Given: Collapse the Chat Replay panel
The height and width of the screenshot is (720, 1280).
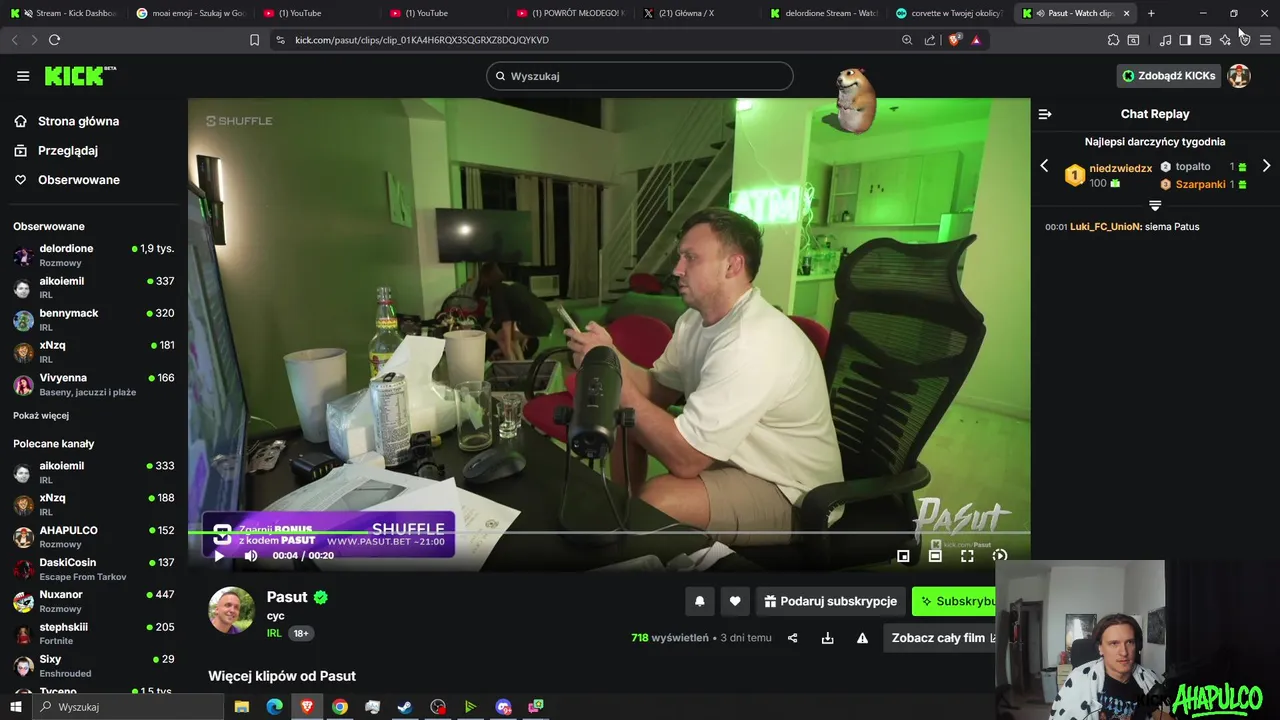Looking at the screenshot, I should pyautogui.click(x=1045, y=114).
